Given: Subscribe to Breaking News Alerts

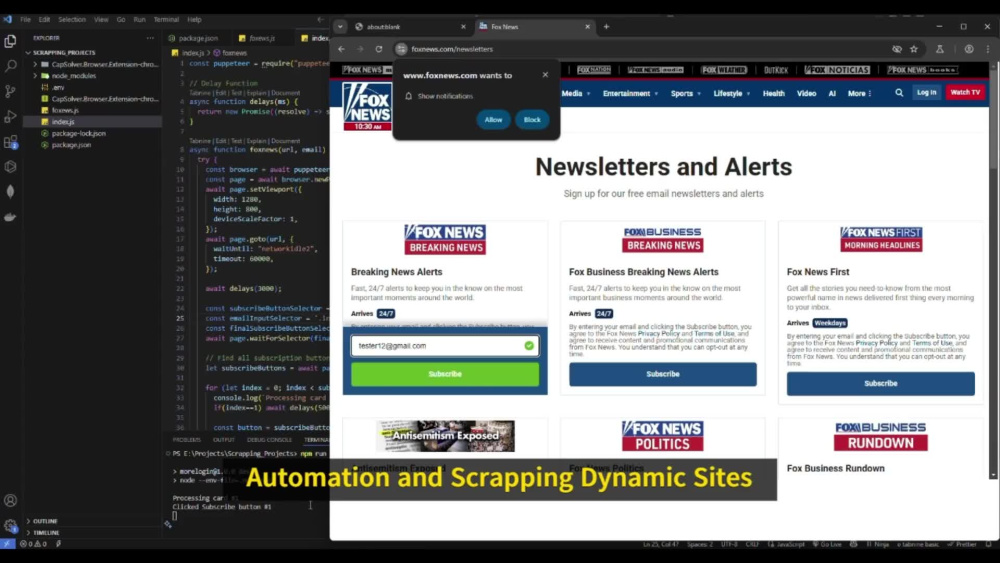Looking at the screenshot, I should point(445,374).
